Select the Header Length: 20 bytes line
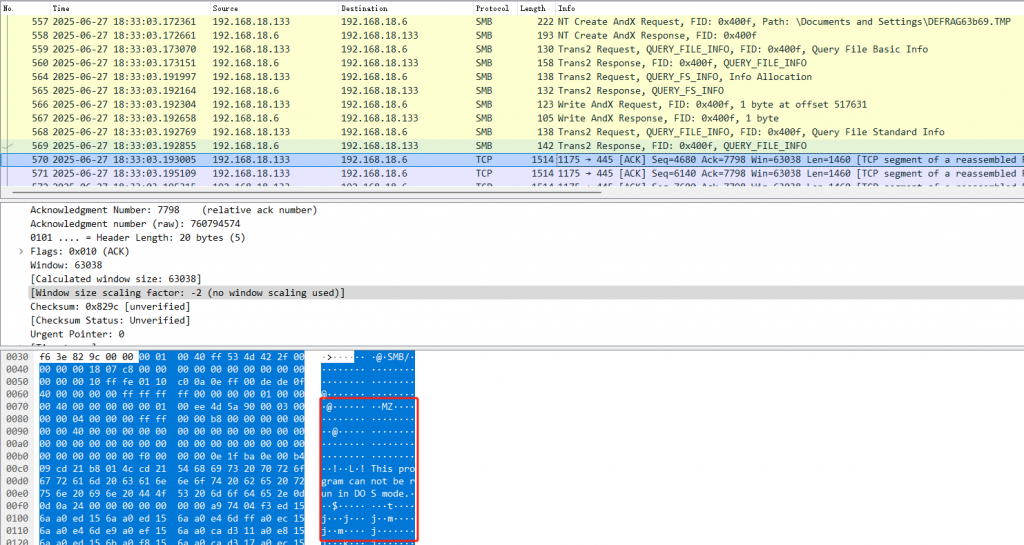Image resolution: width=1024 pixels, height=545 pixels. [130, 237]
